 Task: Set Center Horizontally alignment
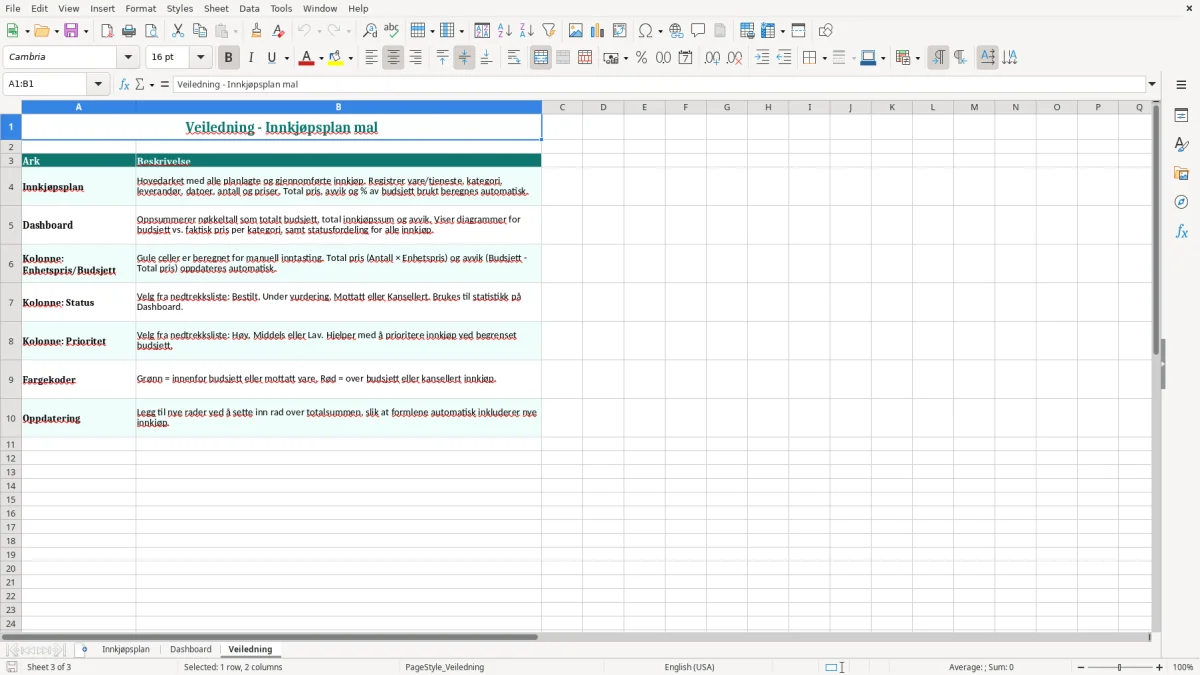(x=393, y=58)
